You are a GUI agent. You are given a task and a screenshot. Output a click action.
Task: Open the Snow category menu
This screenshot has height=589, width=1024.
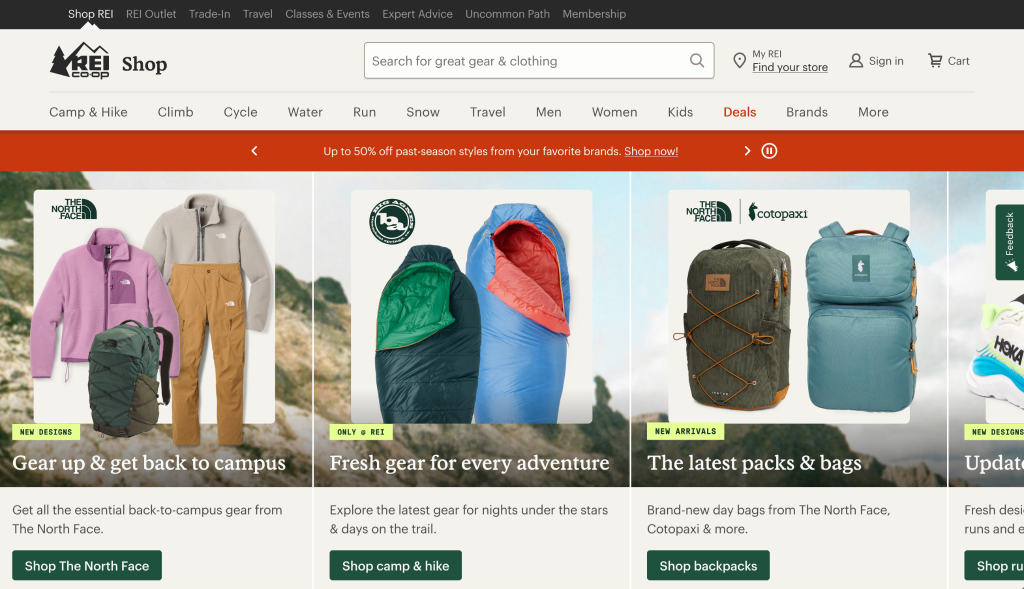coord(423,112)
